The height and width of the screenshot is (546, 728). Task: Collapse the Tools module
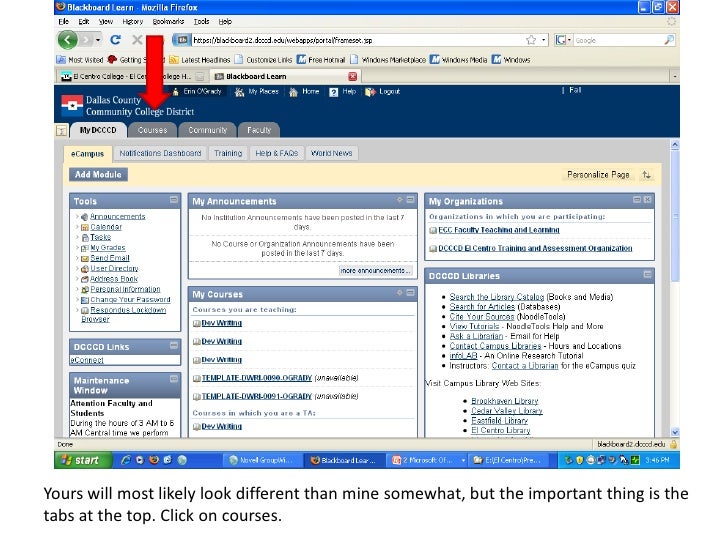tap(174, 200)
